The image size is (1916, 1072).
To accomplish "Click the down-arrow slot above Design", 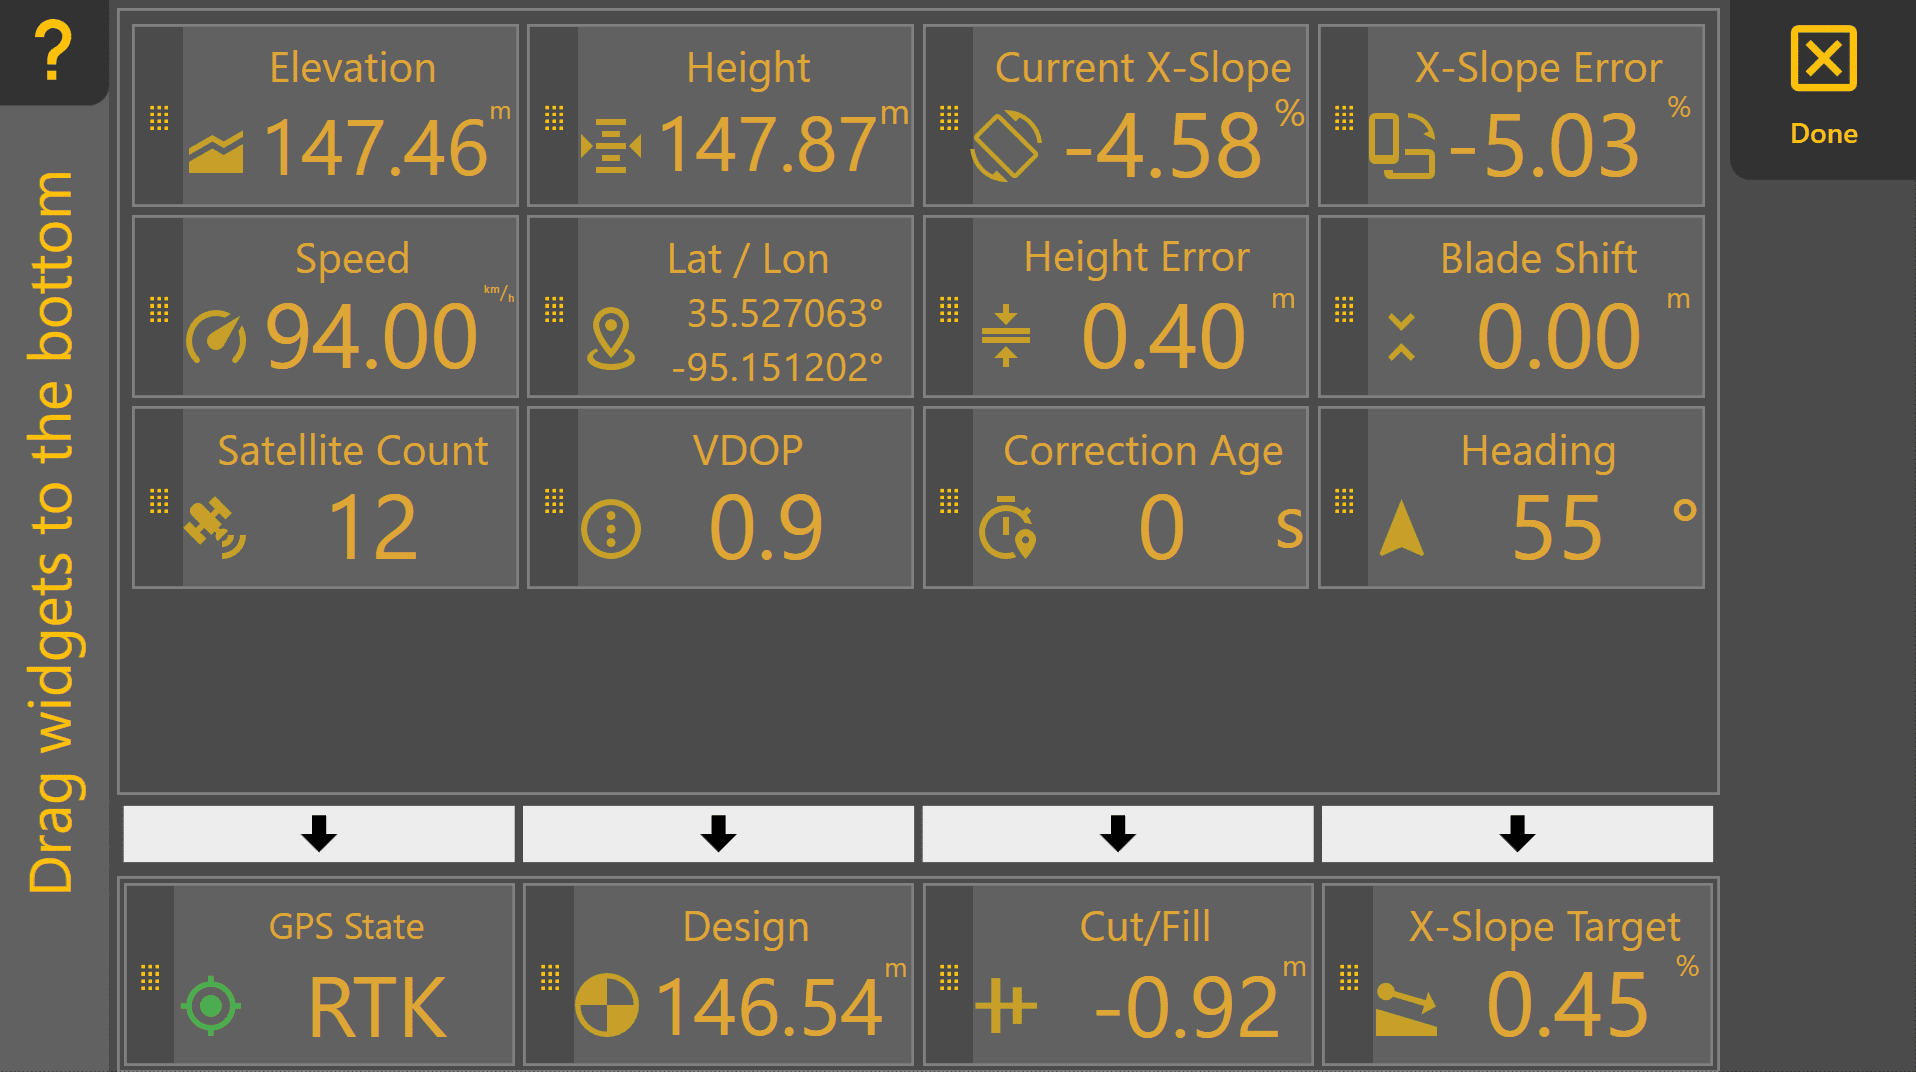I will pyautogui.click(x=718, y=833).
